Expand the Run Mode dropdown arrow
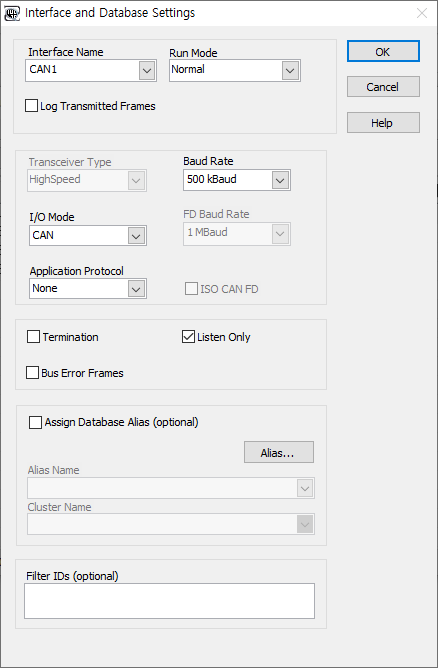 click(x=290, y=70)
